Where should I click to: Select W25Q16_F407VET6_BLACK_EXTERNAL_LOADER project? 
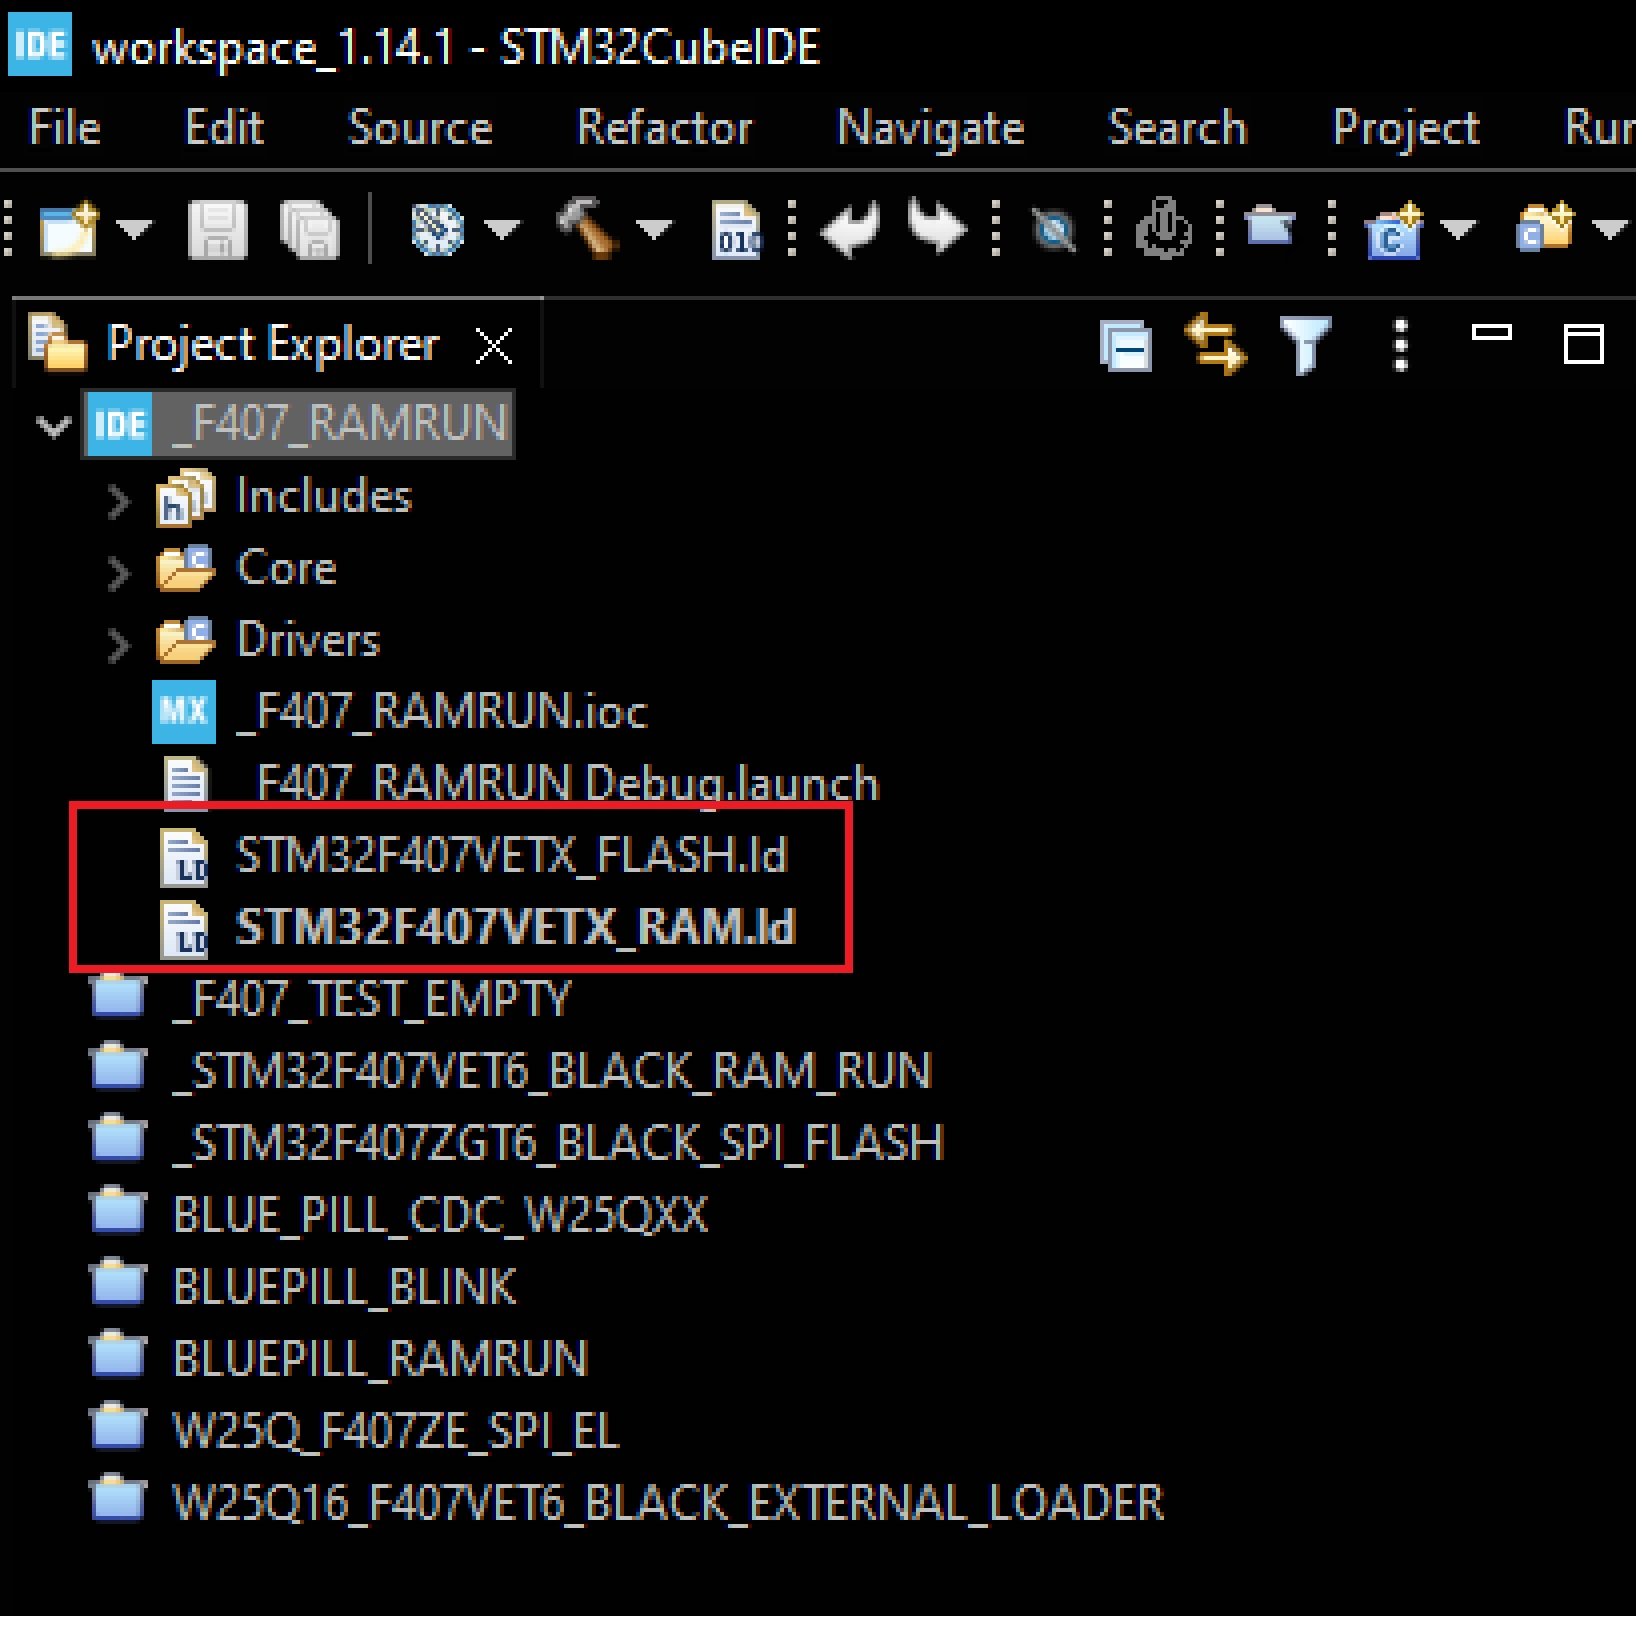(668, 1503)
